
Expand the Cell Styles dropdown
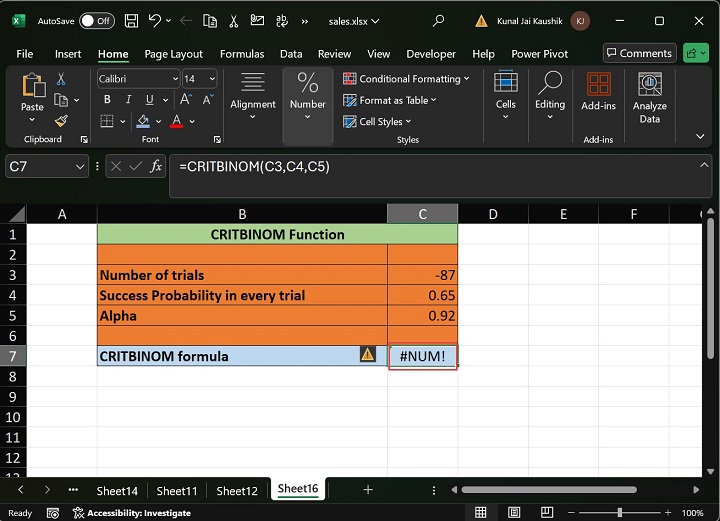[x=378, y=122]
